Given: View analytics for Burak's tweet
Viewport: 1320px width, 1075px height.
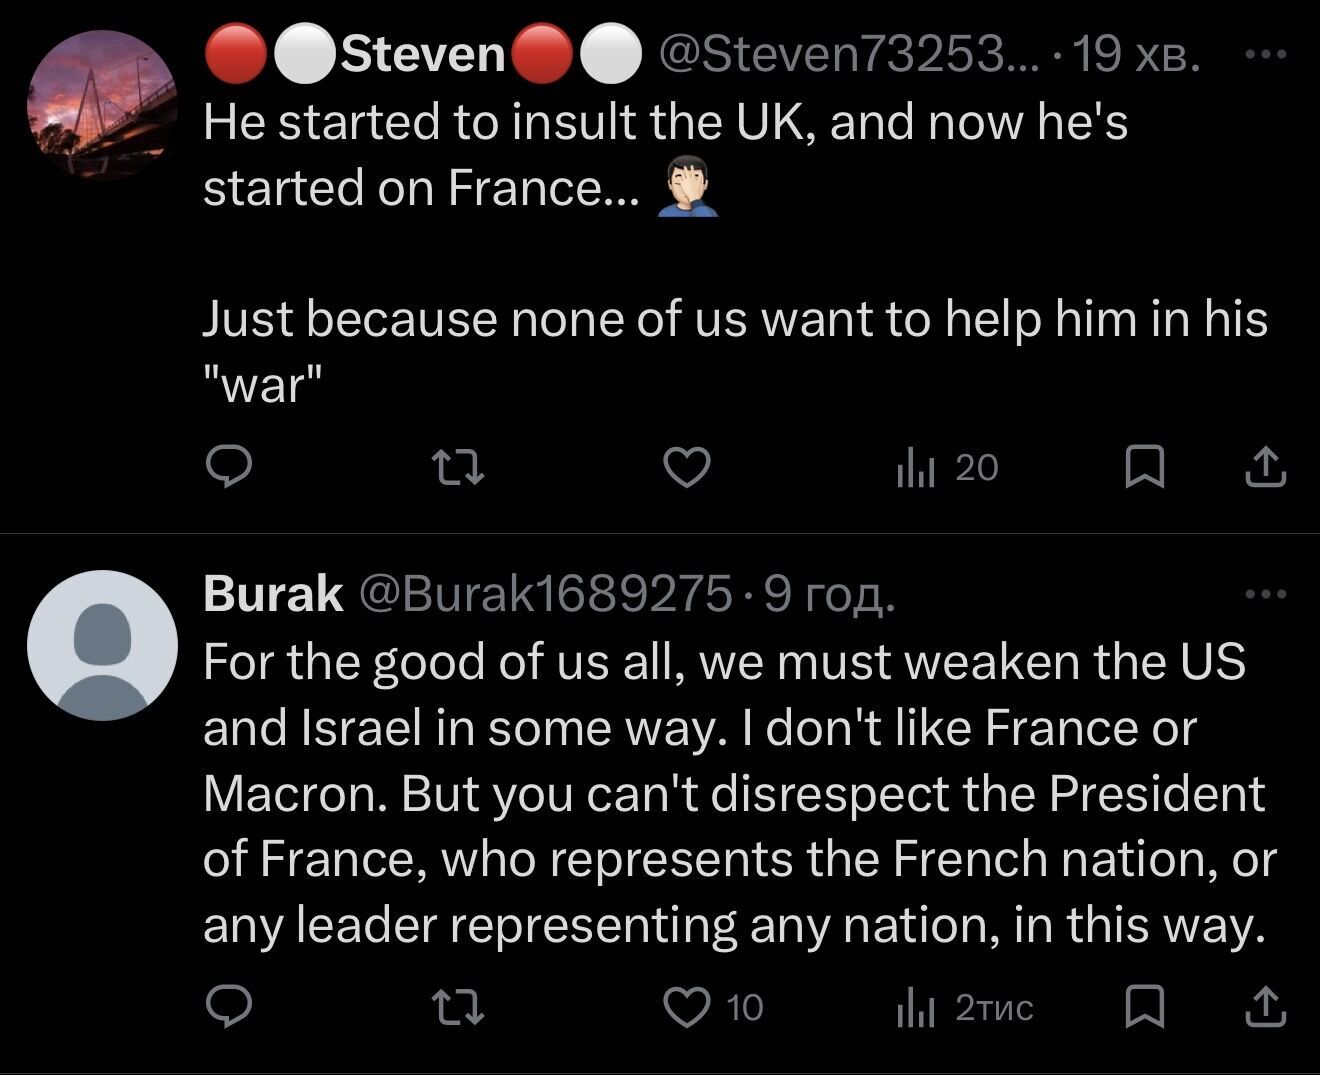Looking at the screenshot, I should click(964, 1007).
